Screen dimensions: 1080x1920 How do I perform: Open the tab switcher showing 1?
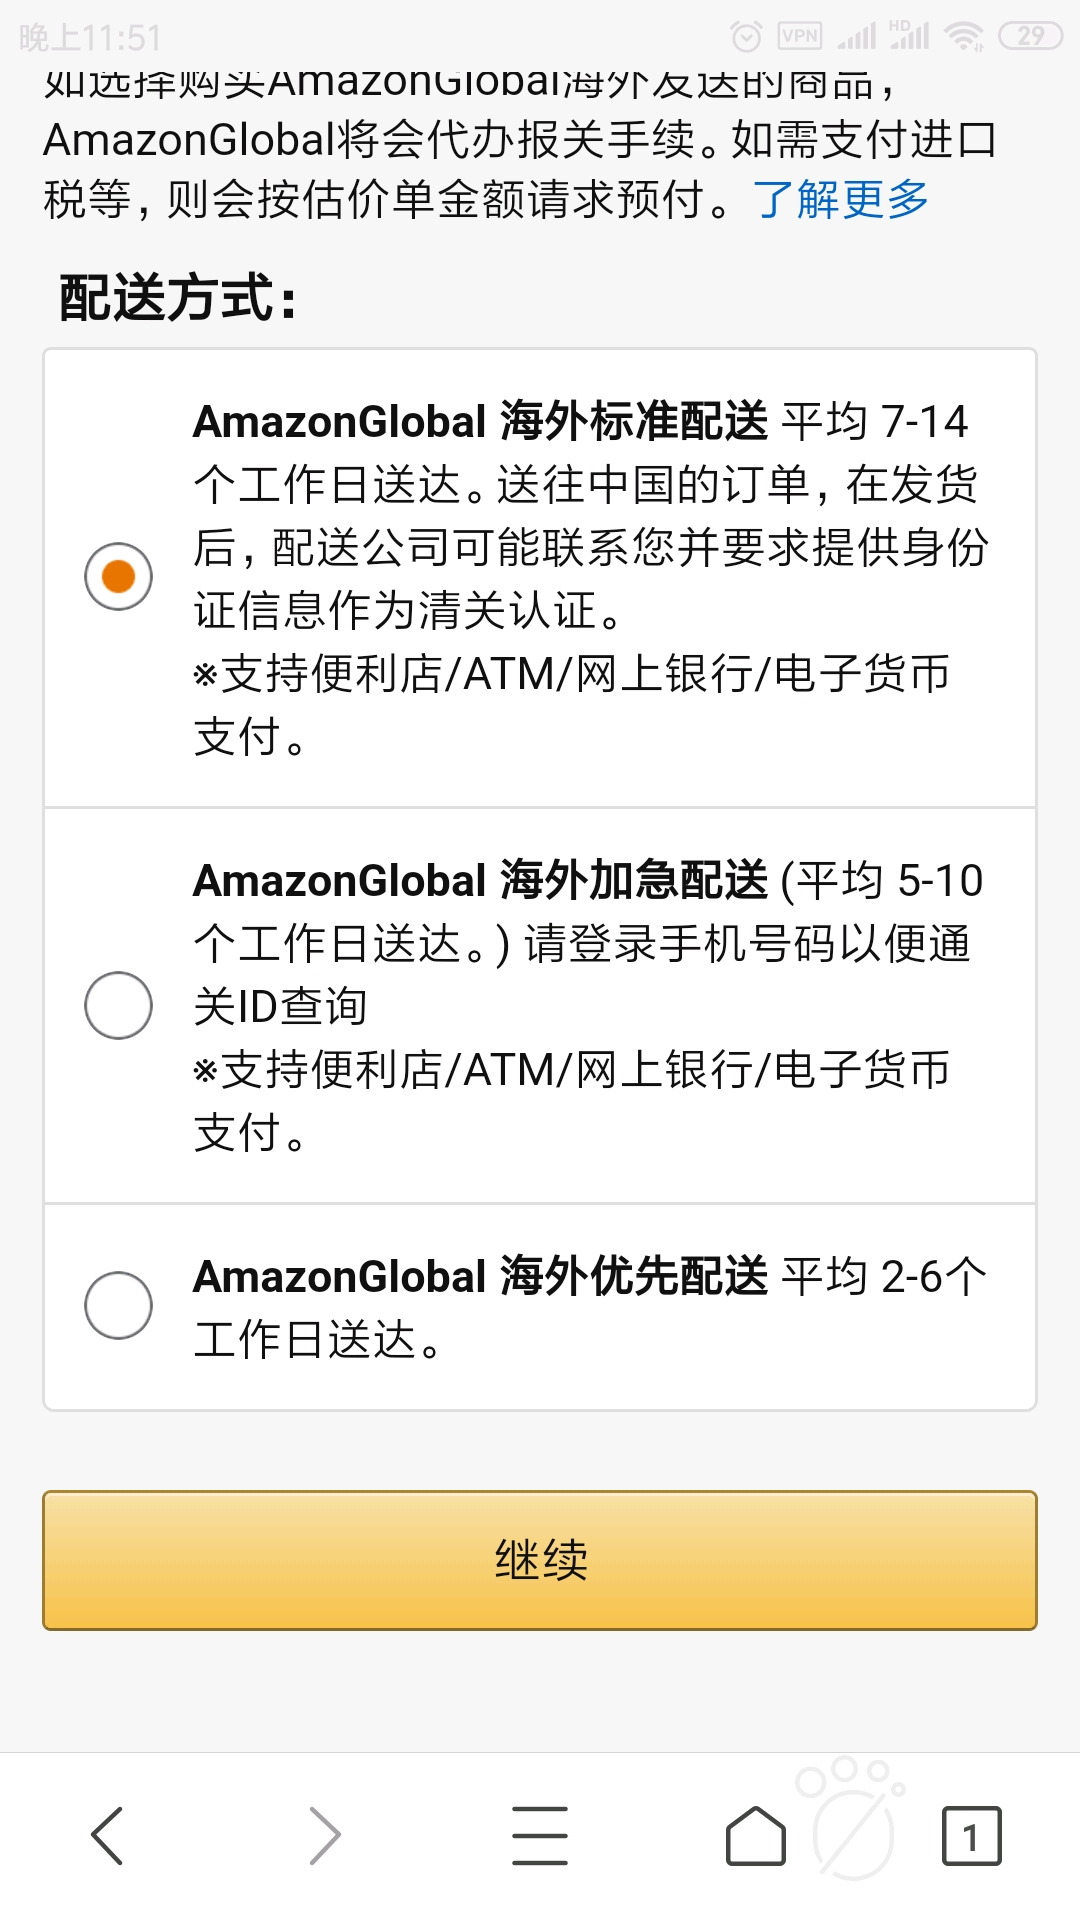point(971,1836)
